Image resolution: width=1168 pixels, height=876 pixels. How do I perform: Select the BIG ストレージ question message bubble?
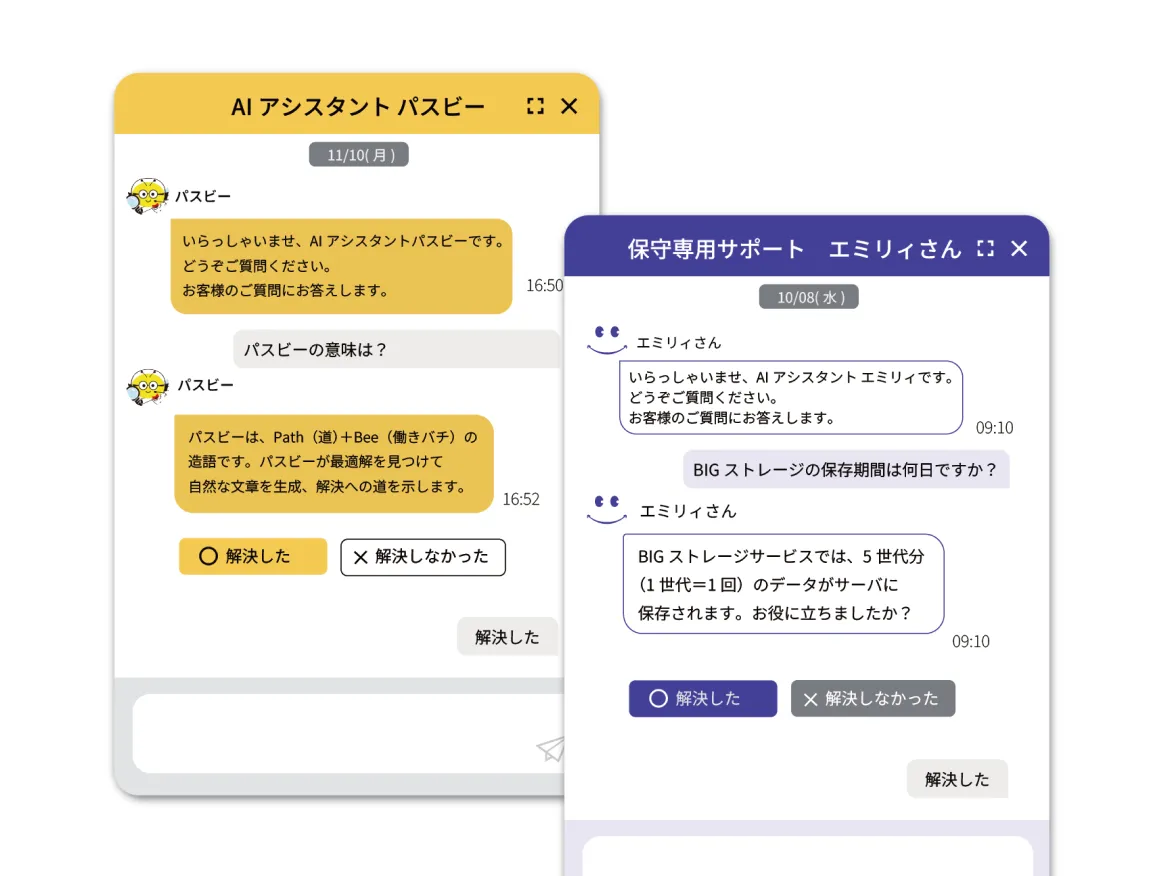pyautogui.click(x=845, y=469)
